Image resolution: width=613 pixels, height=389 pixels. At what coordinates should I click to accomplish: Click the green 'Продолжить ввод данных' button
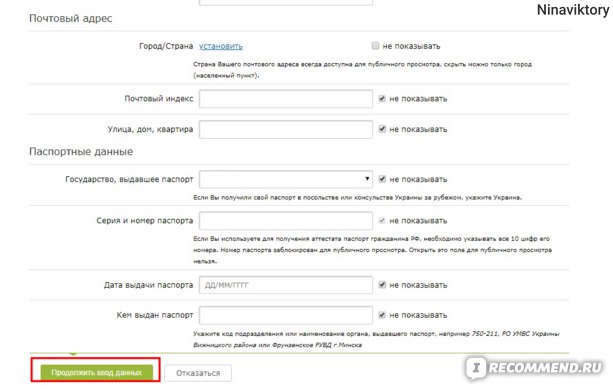(x=97, y=373)
